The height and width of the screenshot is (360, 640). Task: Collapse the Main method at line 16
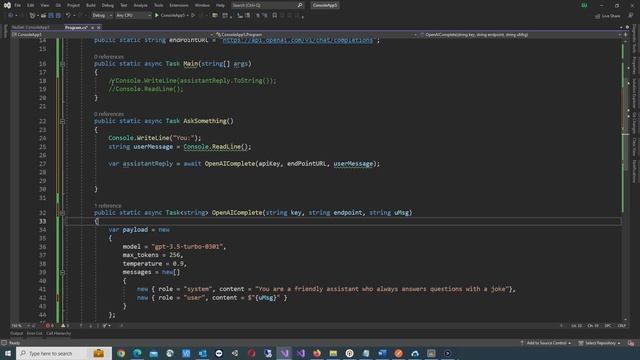click(62, 64)
